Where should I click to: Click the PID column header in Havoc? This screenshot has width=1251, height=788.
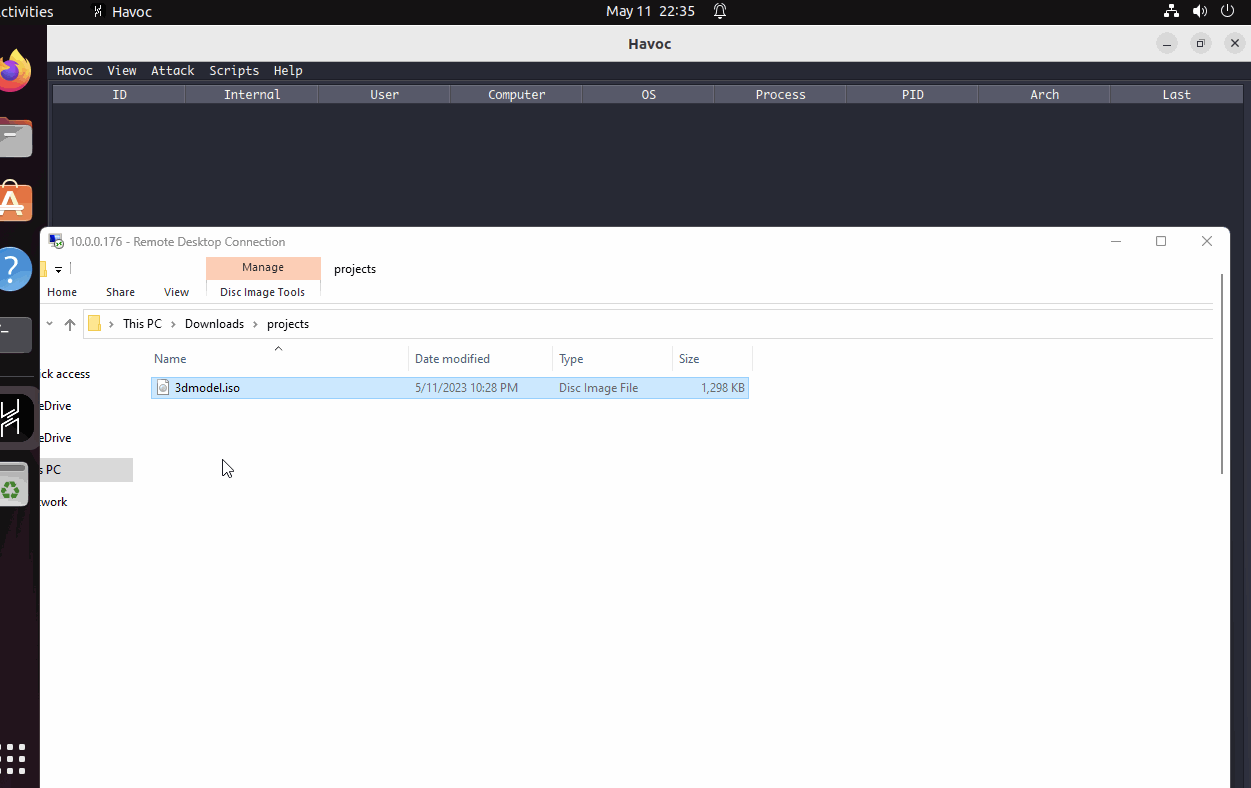[912, 94]
